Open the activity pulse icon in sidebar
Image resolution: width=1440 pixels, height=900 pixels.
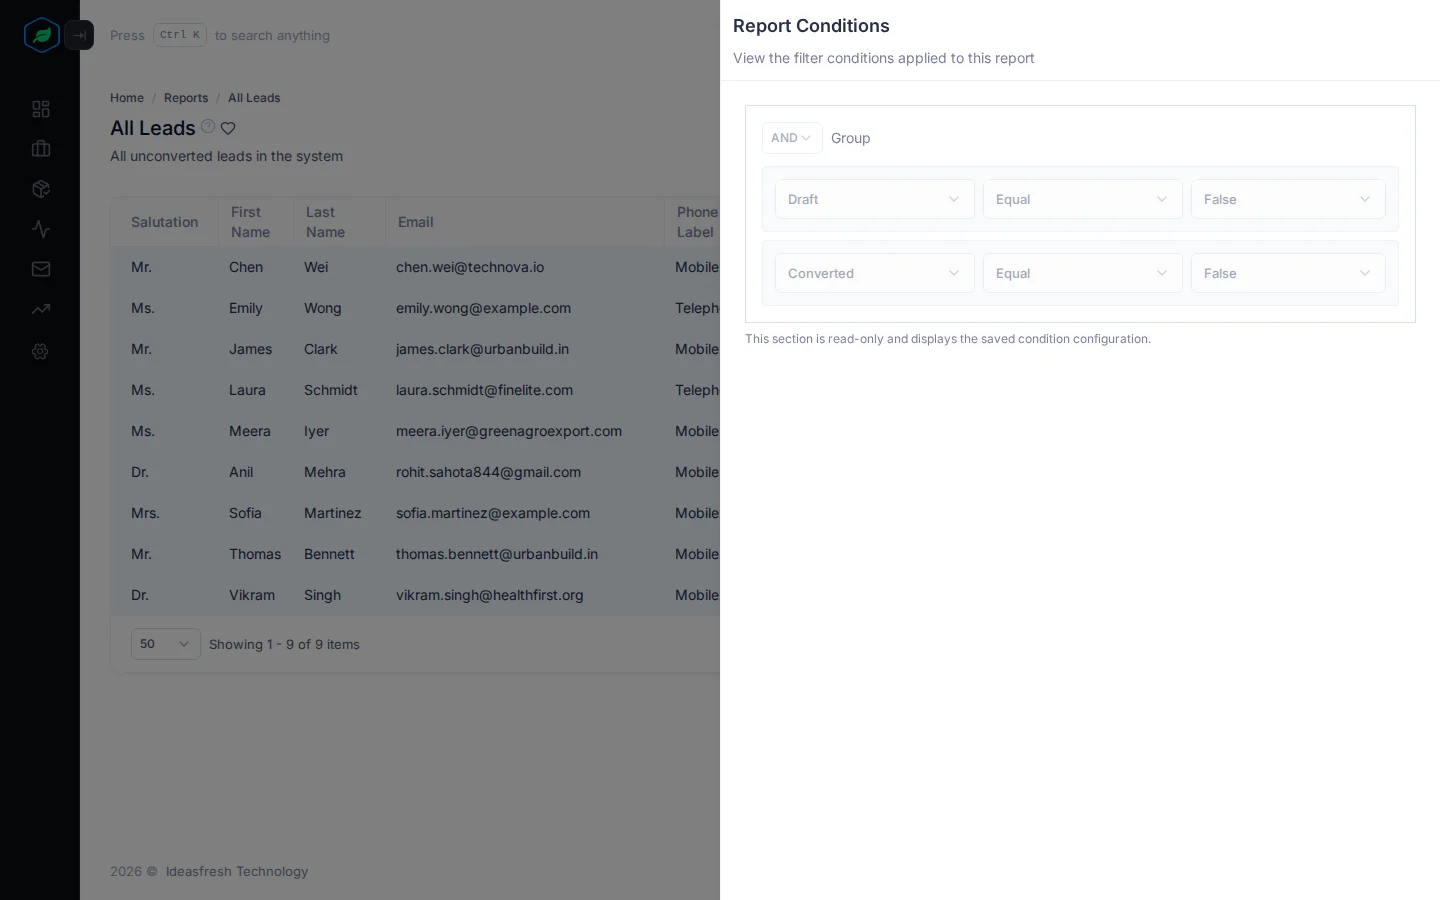(41, 229)
